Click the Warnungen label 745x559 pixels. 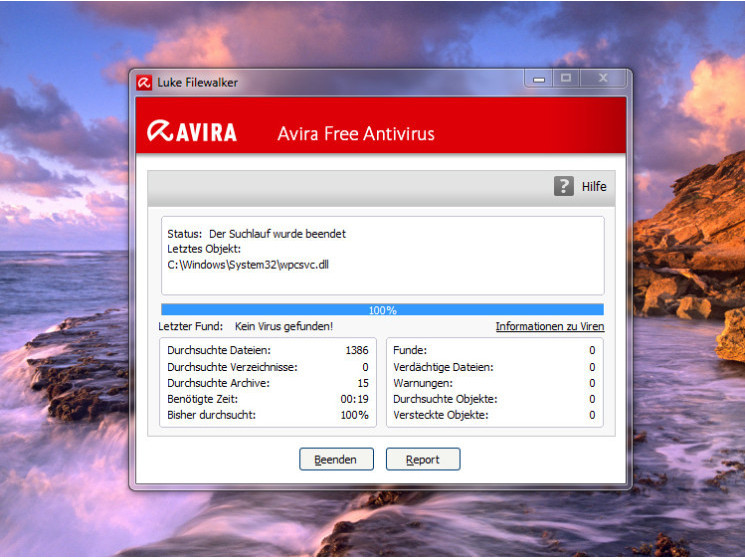423,383
